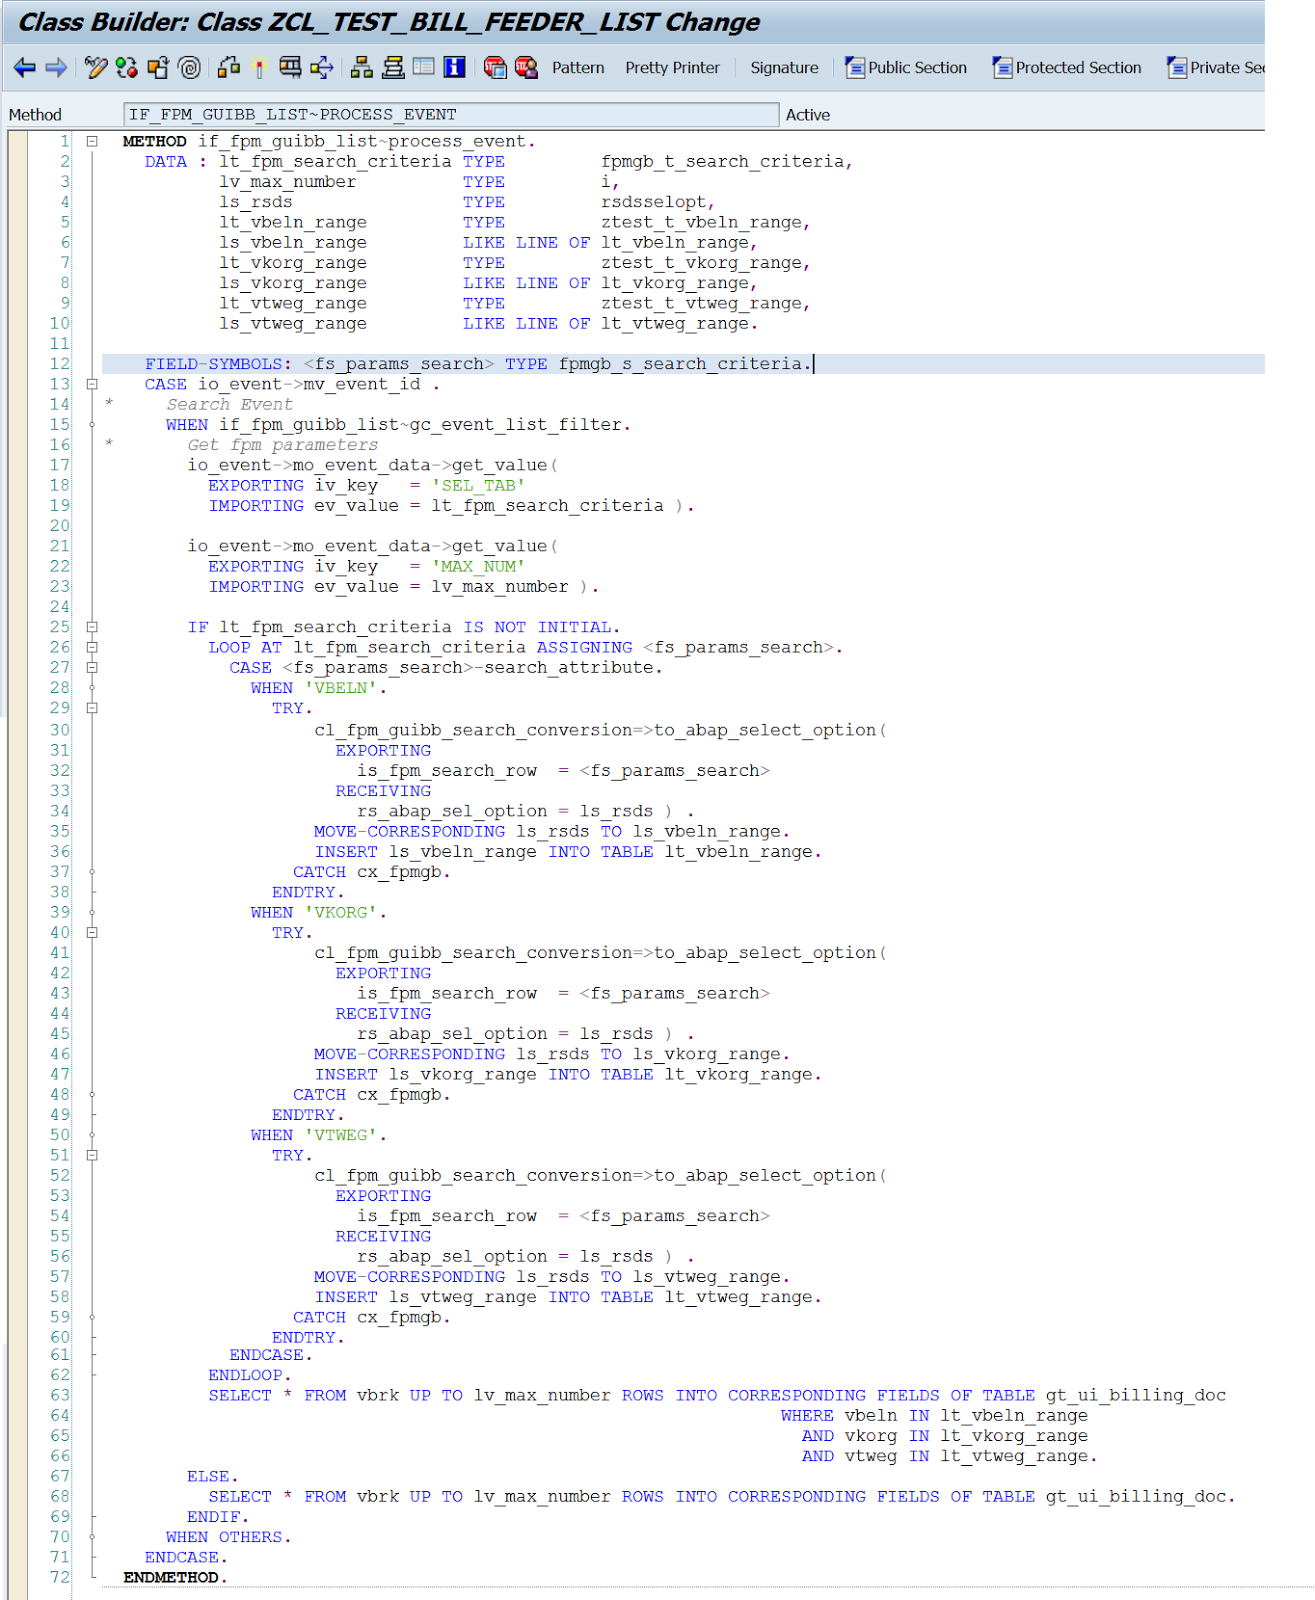The image size is (1315, 1600).
Task: Click the Pattern button
Action: click(x=578, y=68)
